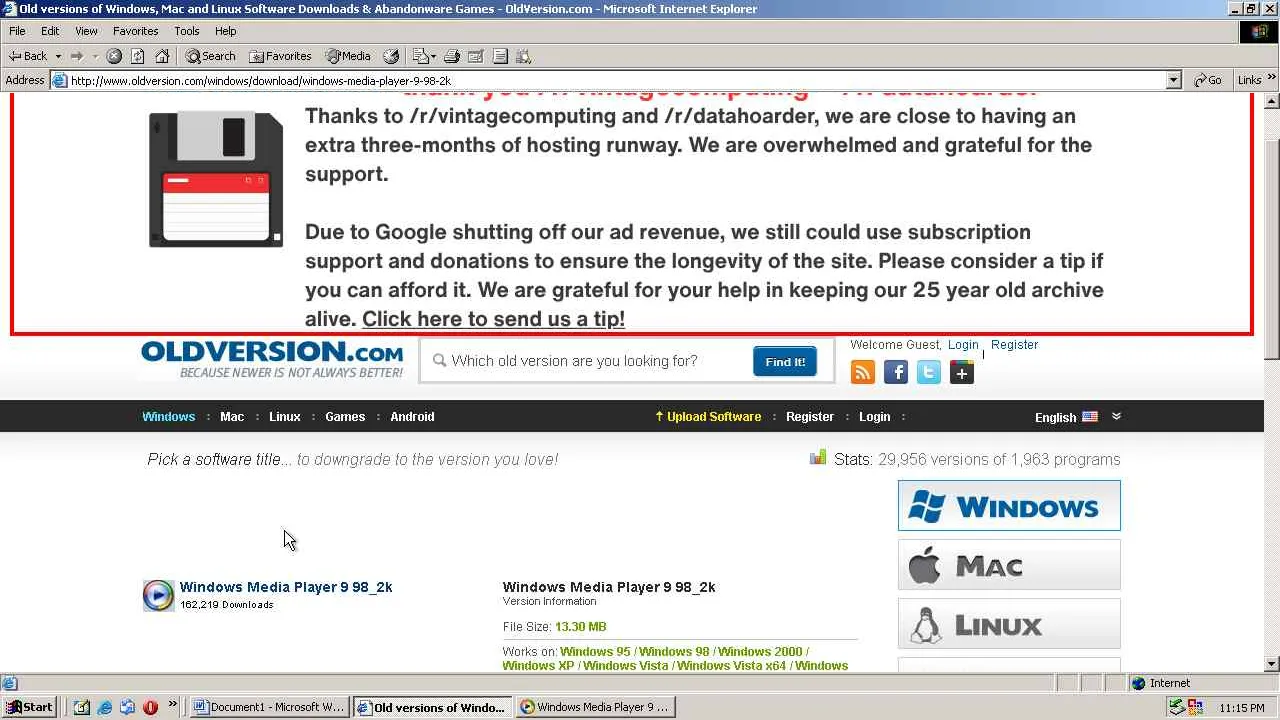Viewport: 1280px width, 720px height.
Task: Open the Media pane
Action: click(x=348, y=56)
